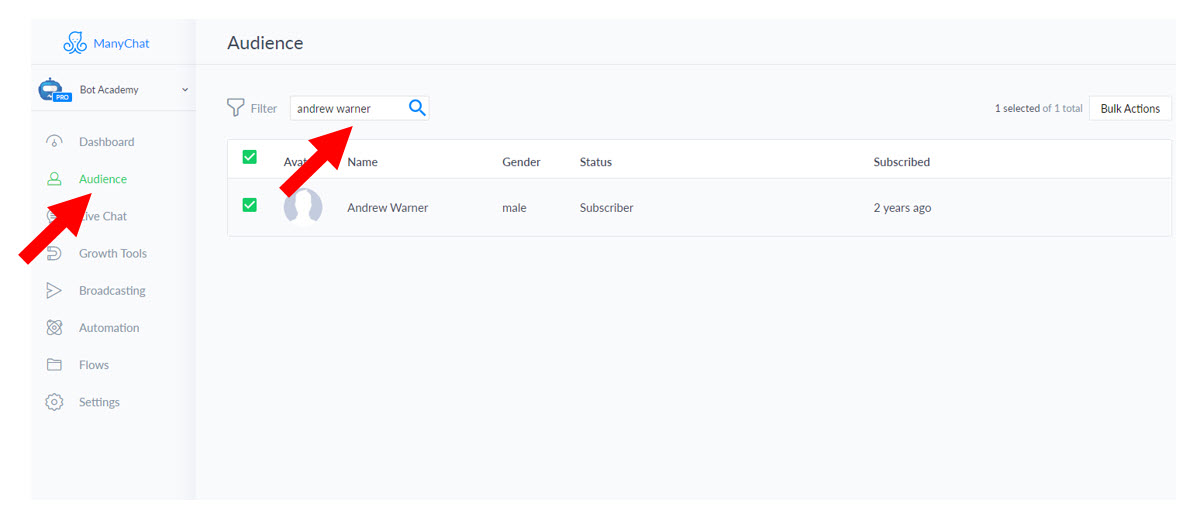Open the Andrew Warner subscriber name
This screenshot has height=524, width=1192.
tap(387, 208)
